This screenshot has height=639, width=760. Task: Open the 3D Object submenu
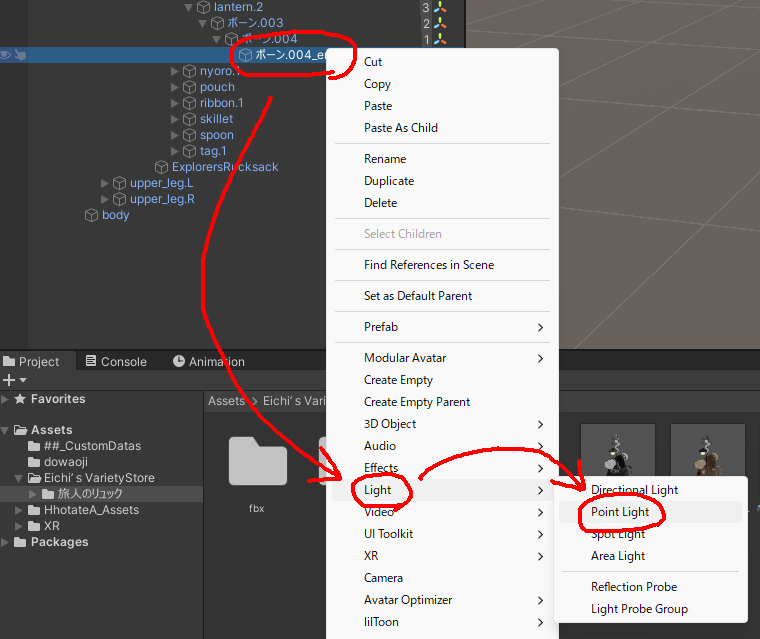point(392,424)
